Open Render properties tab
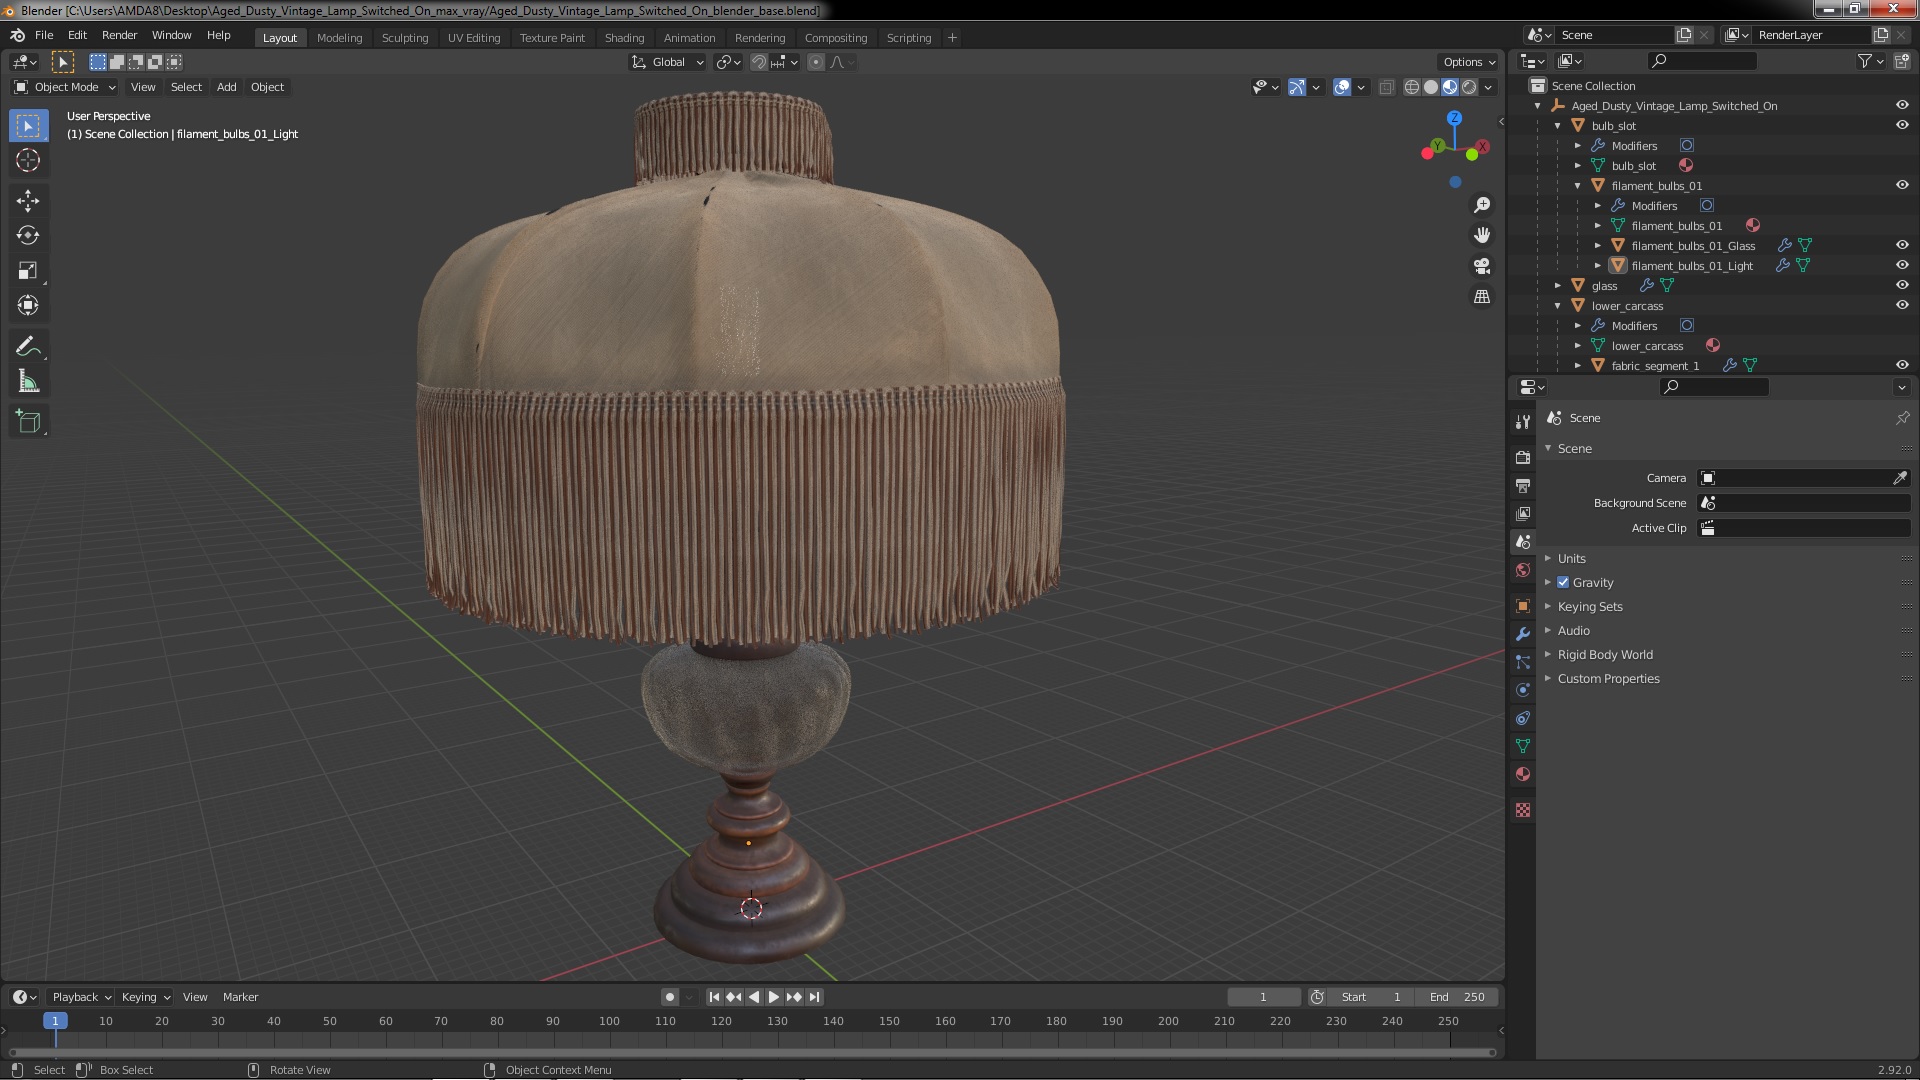 (1522, 457)
